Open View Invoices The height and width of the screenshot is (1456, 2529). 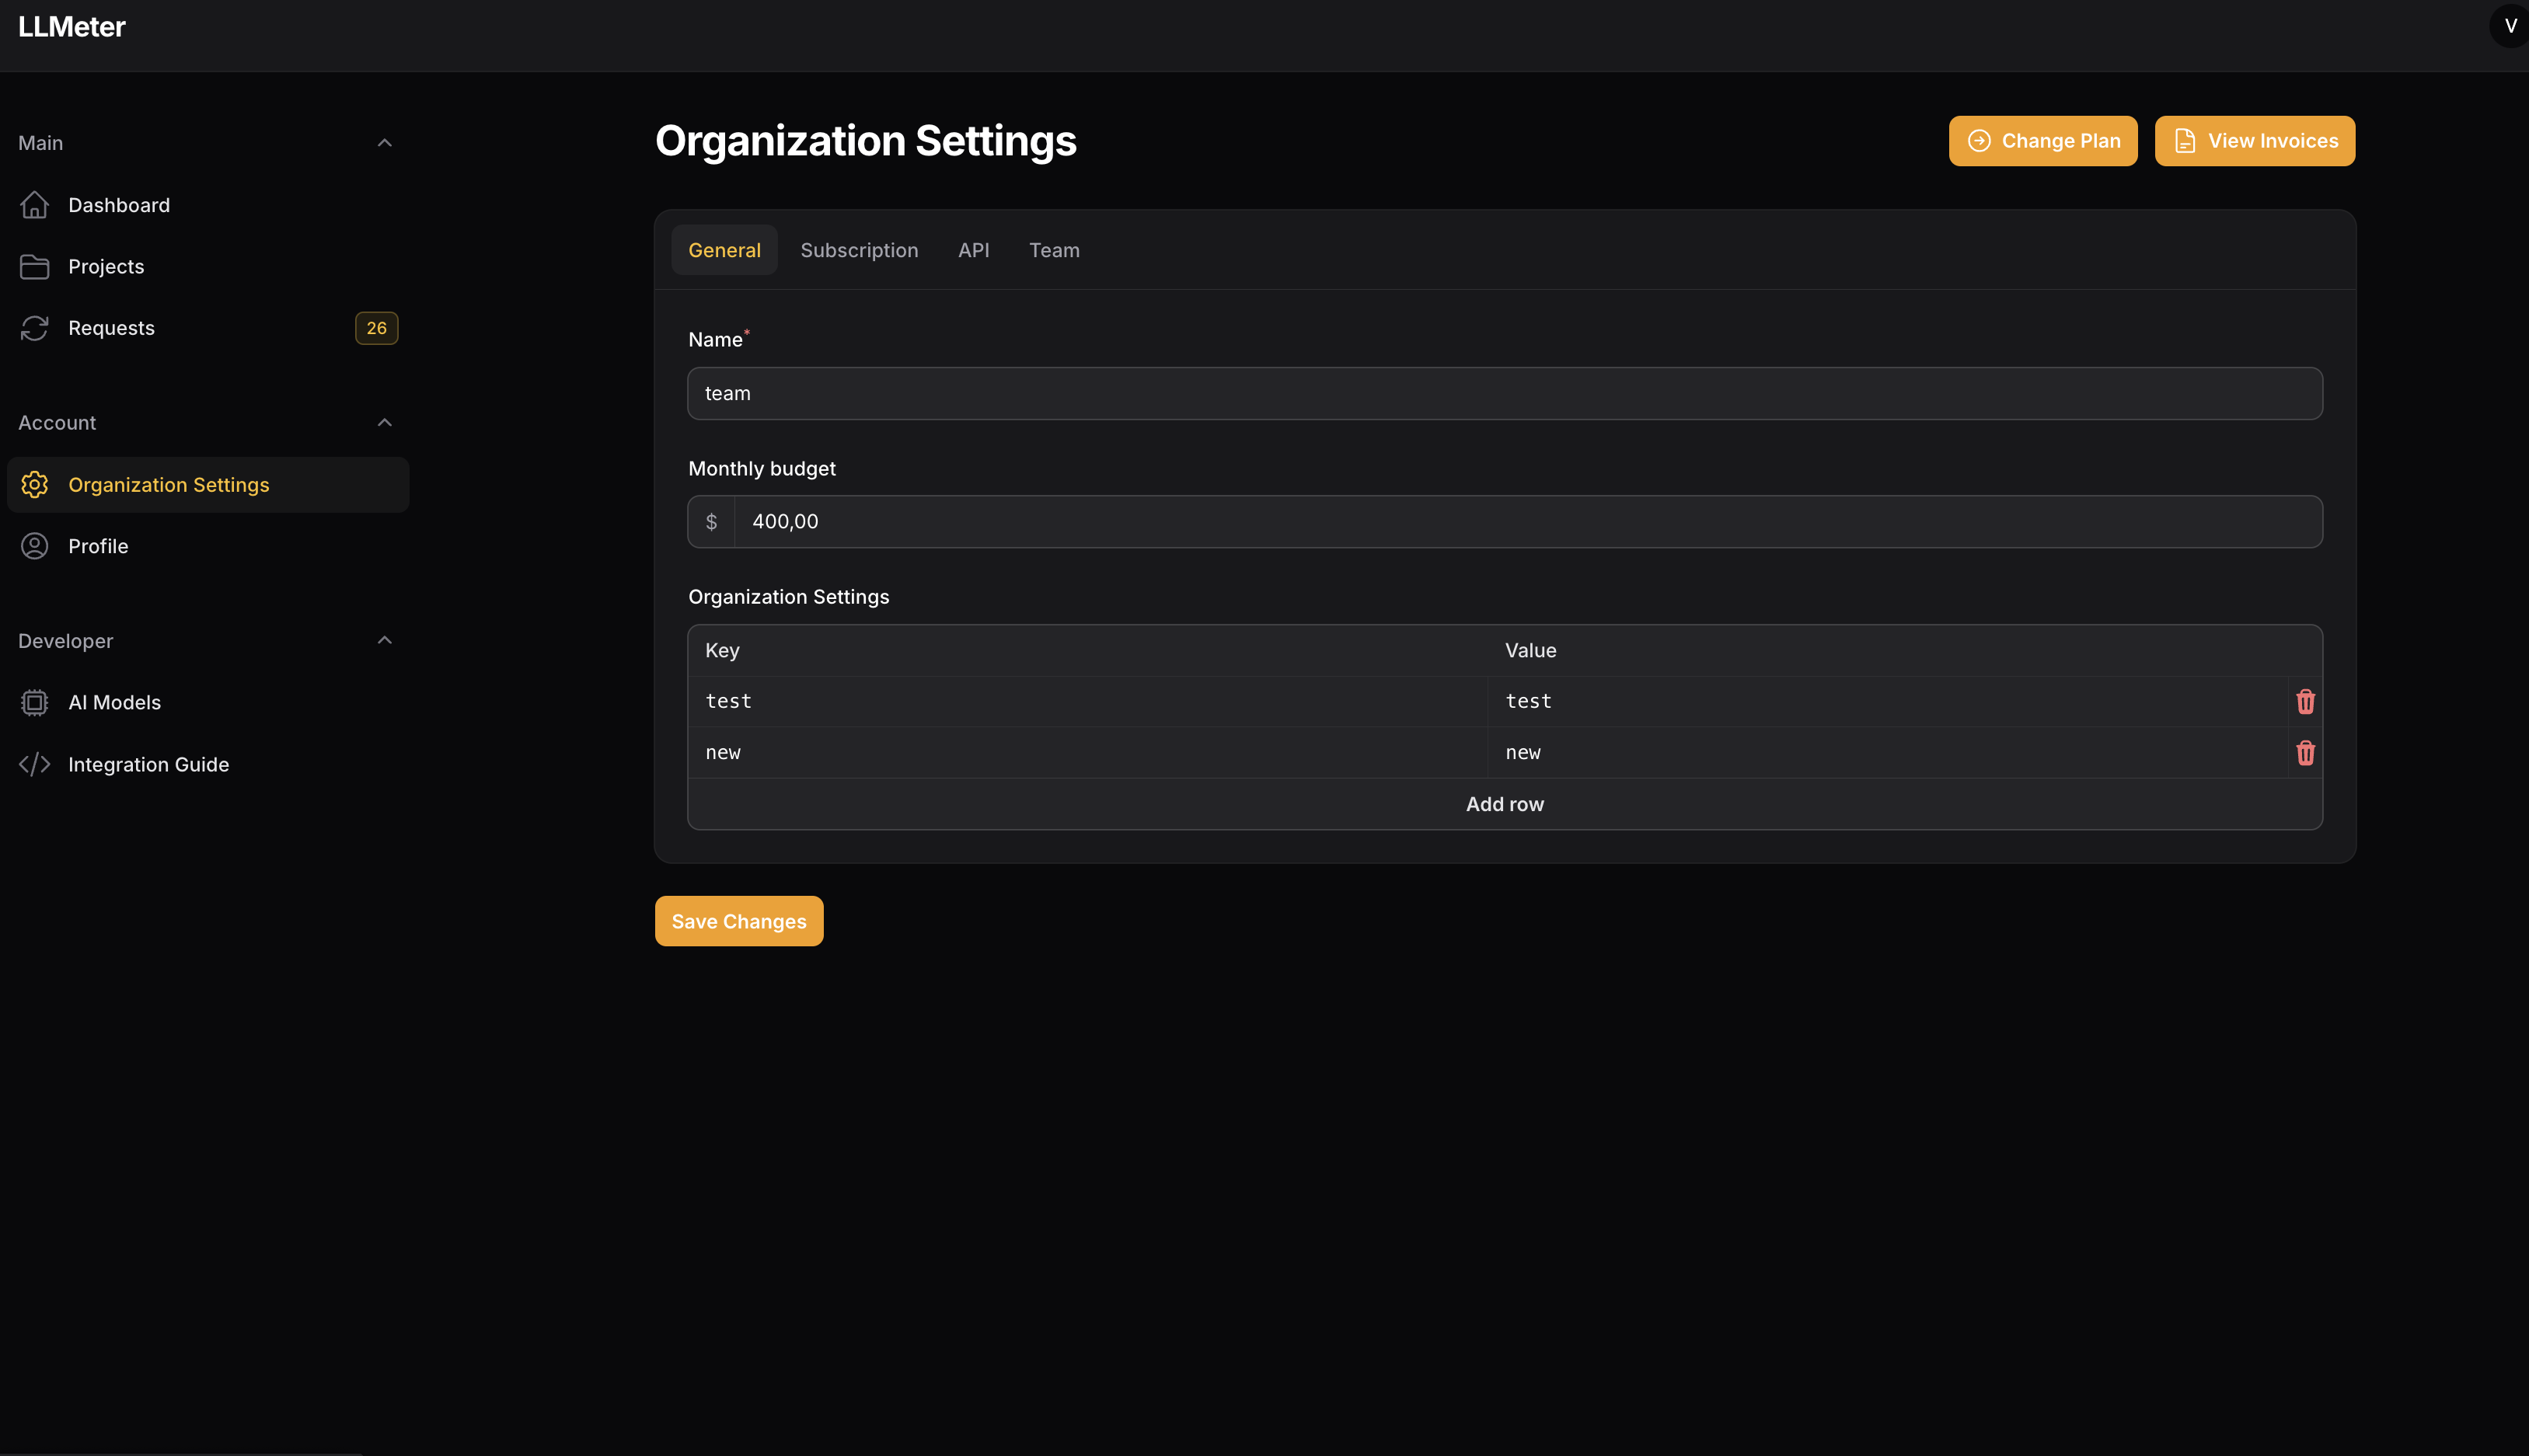click(2254, 141)
